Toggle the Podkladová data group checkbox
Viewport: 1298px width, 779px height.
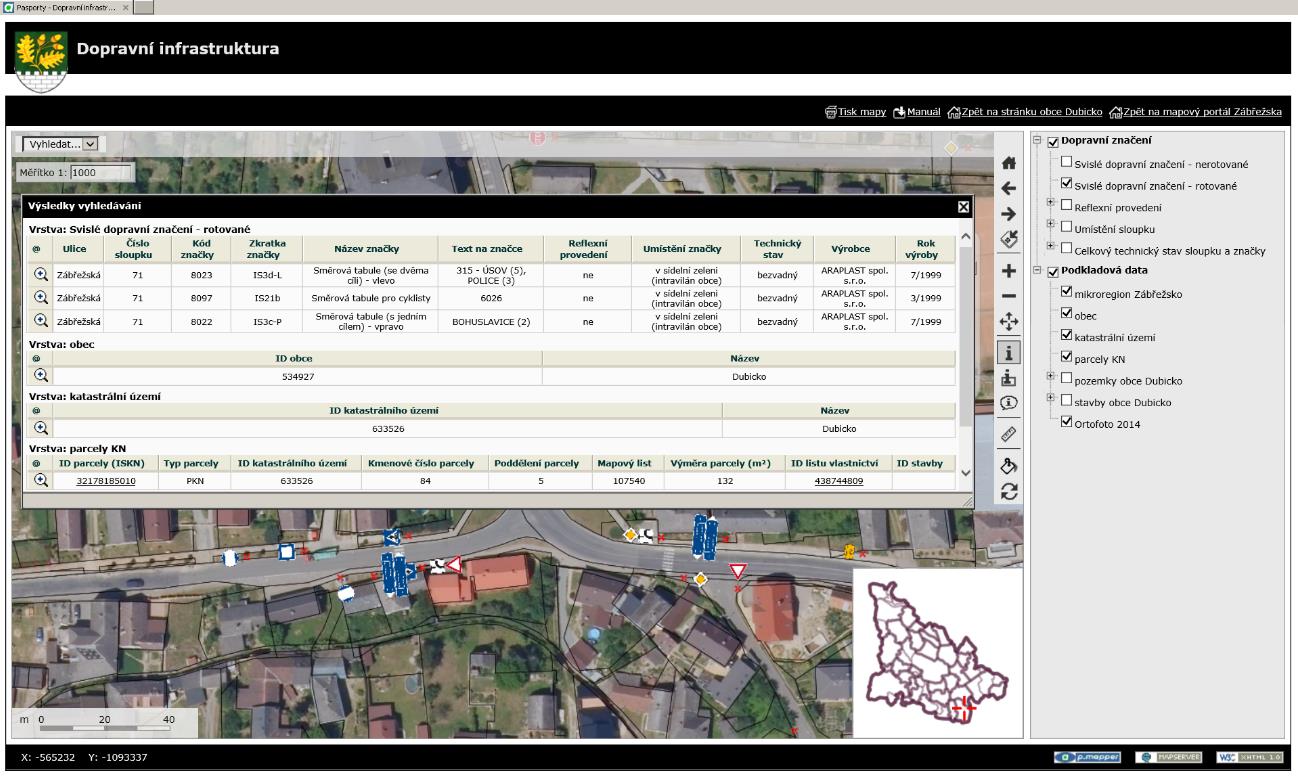1052,271
